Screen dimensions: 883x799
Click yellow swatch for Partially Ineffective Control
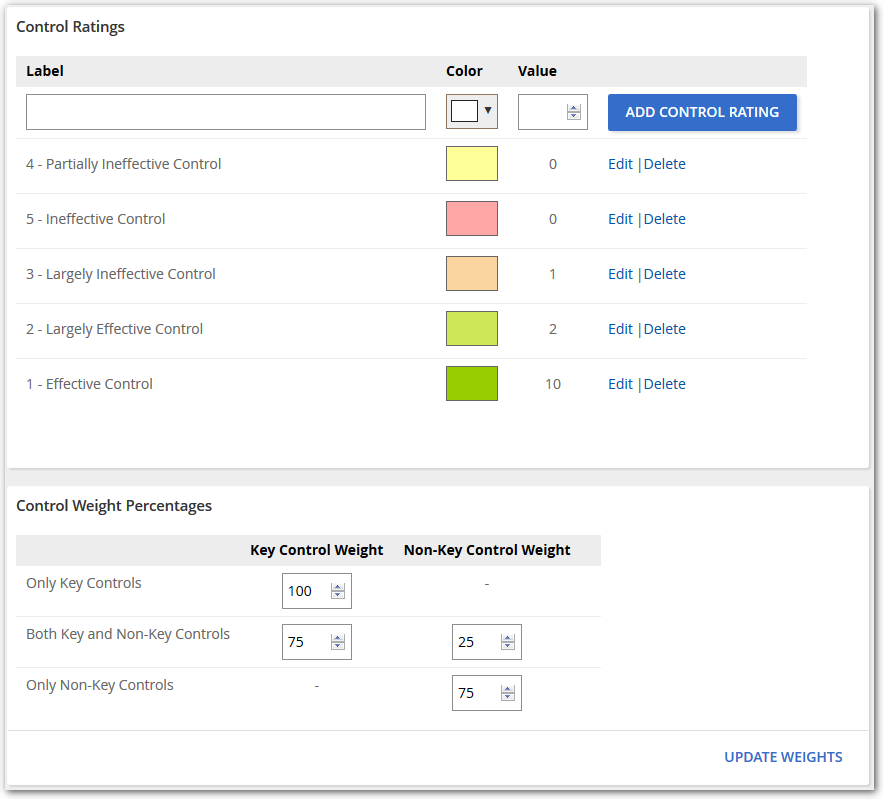point(471,164)
